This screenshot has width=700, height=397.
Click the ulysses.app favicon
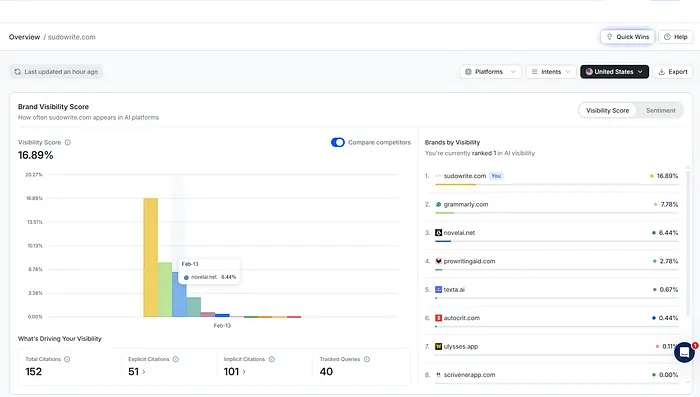coord(438,347)
